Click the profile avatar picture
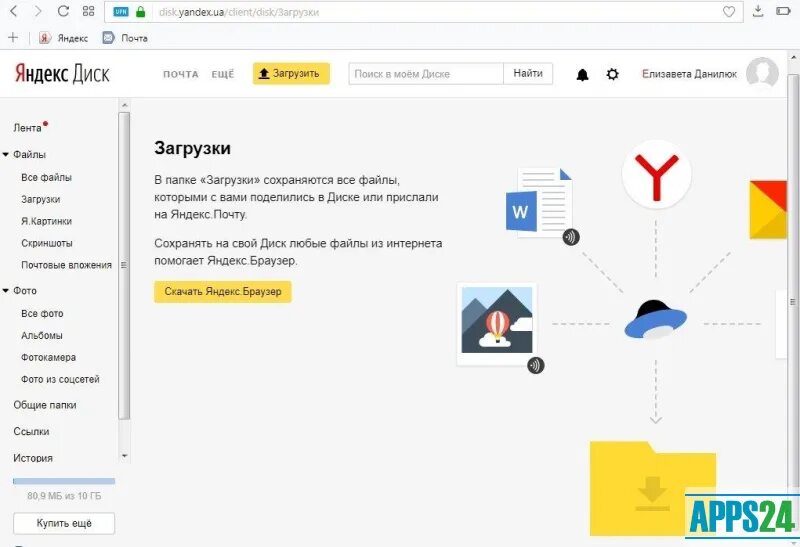This screenshot has height=547, width=800. click(x=762, y=74)
